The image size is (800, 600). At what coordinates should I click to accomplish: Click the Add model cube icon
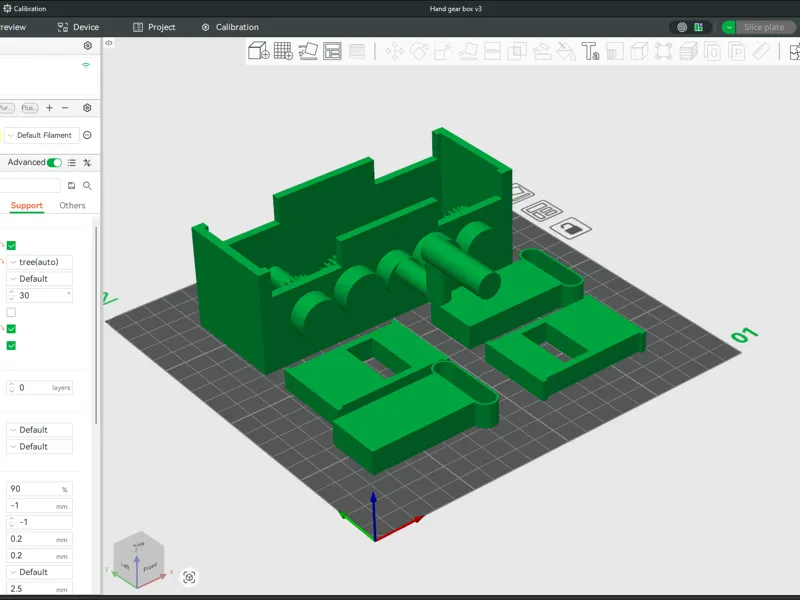[x=259, y=51]
